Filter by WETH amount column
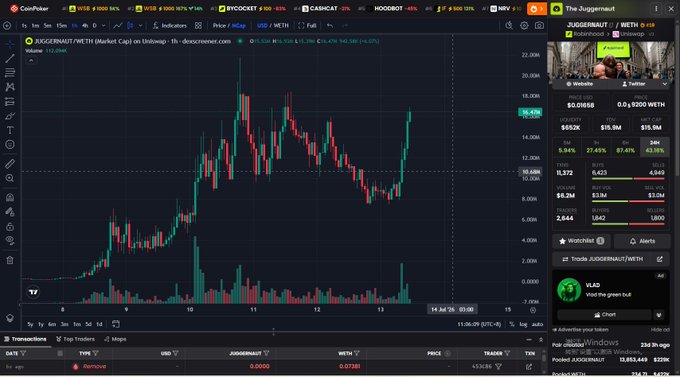Screen dimensions: 680x377 [x=356, y=354]
